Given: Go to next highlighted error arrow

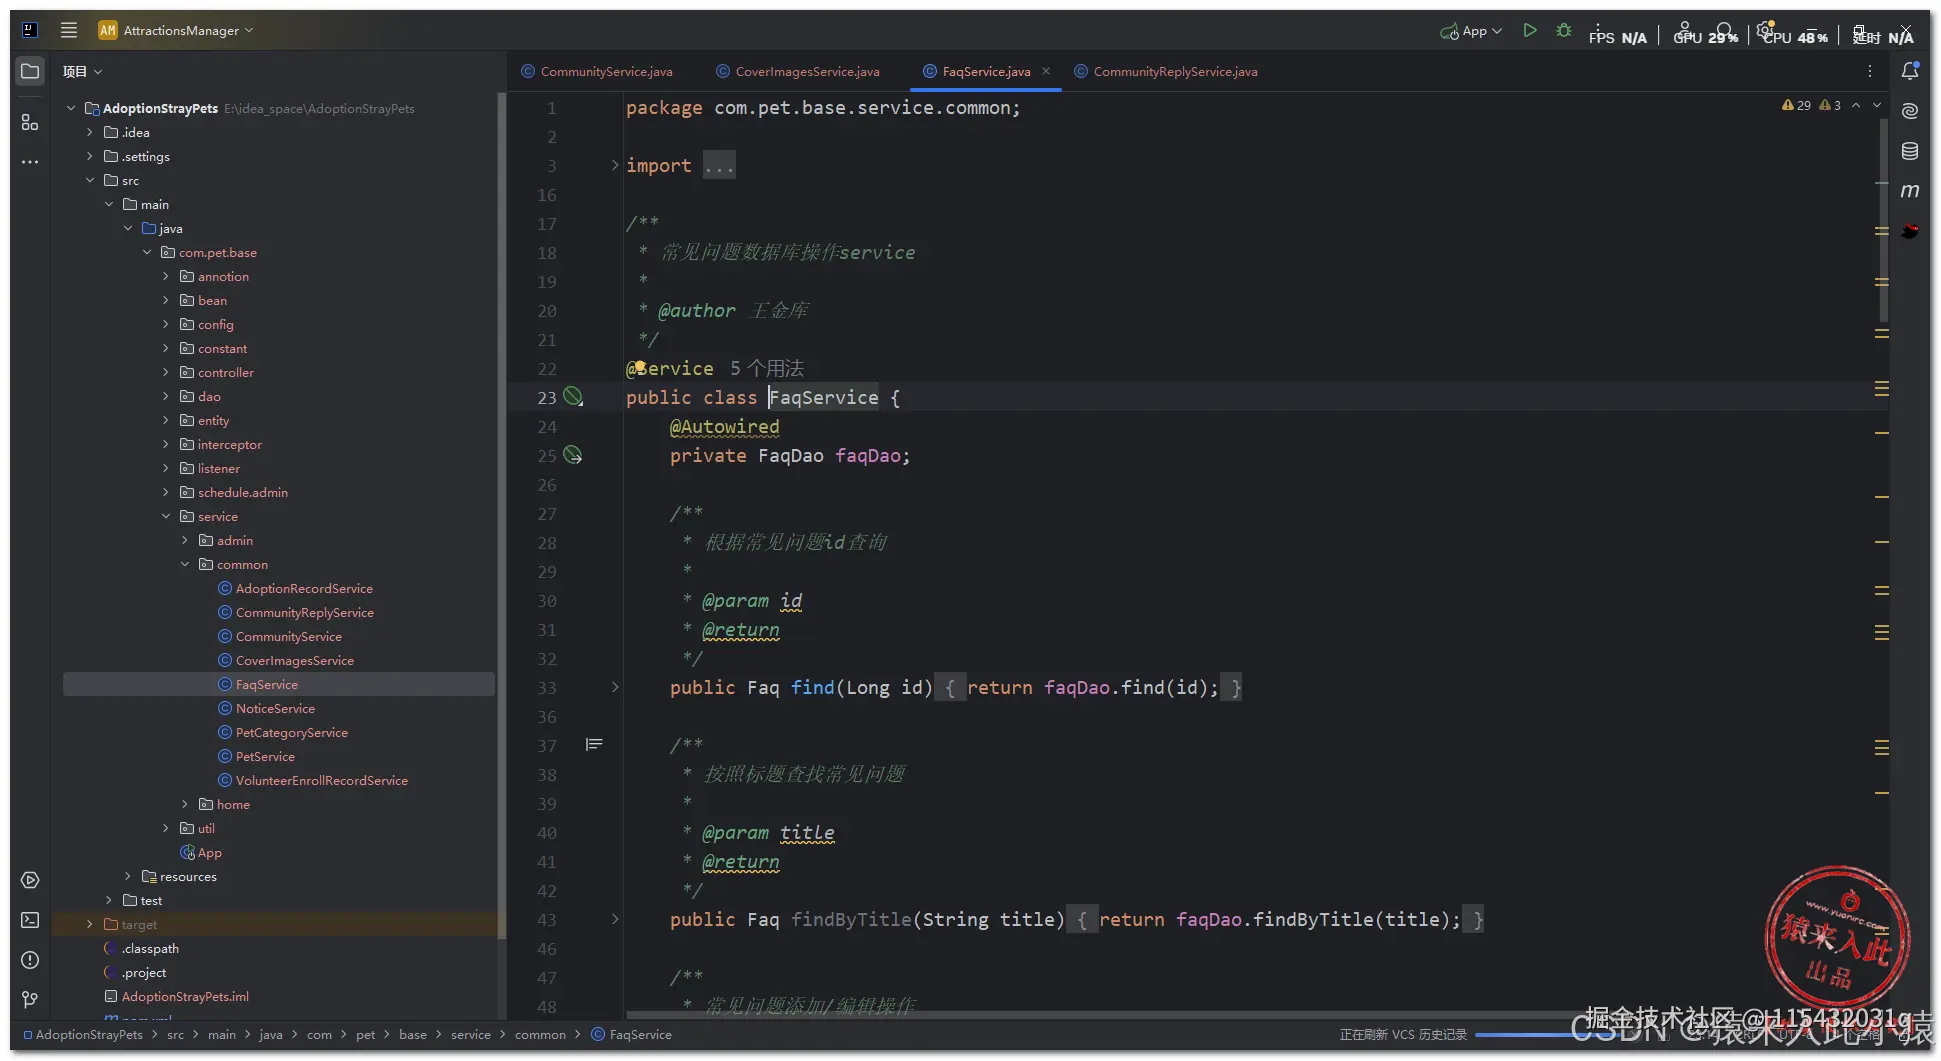Looking at the screenshot, I should coord(1877,105).
